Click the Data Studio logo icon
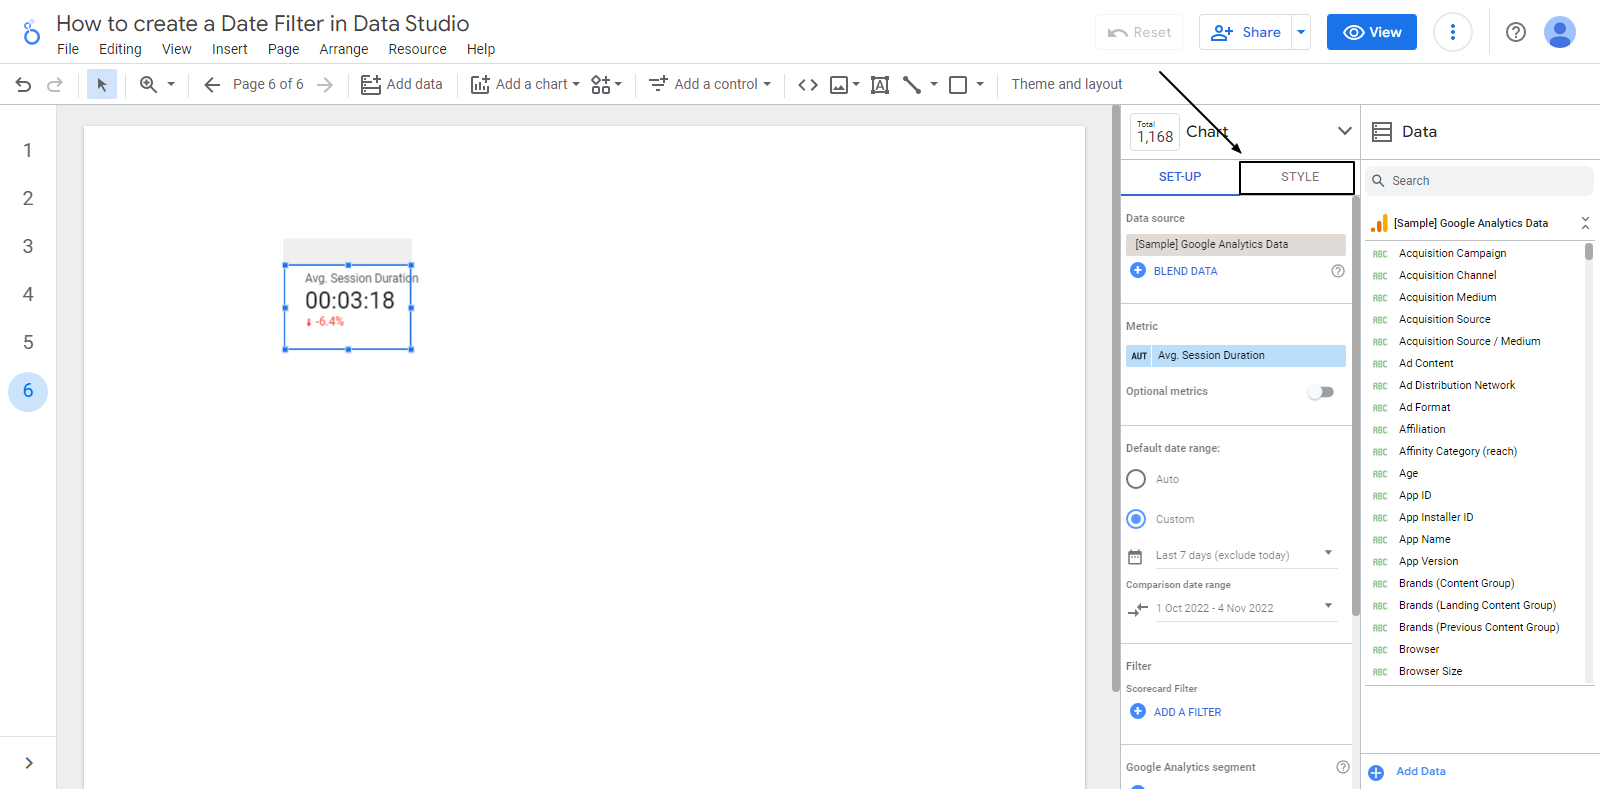 point(31,33)
